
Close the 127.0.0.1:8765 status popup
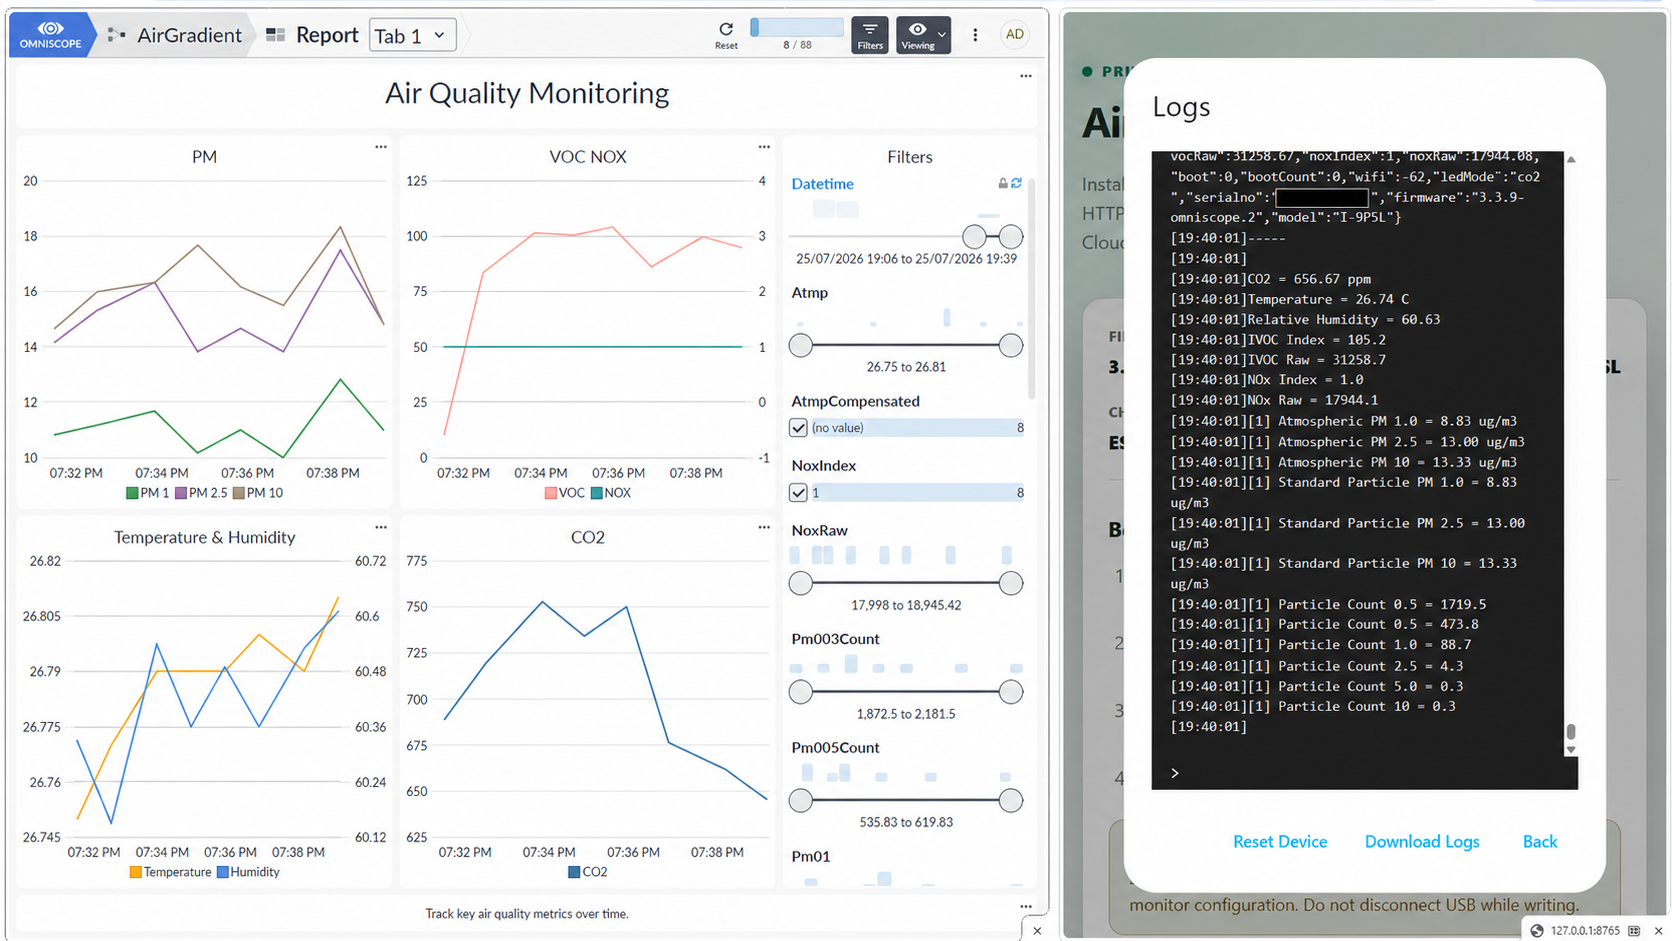point(1657,931)
